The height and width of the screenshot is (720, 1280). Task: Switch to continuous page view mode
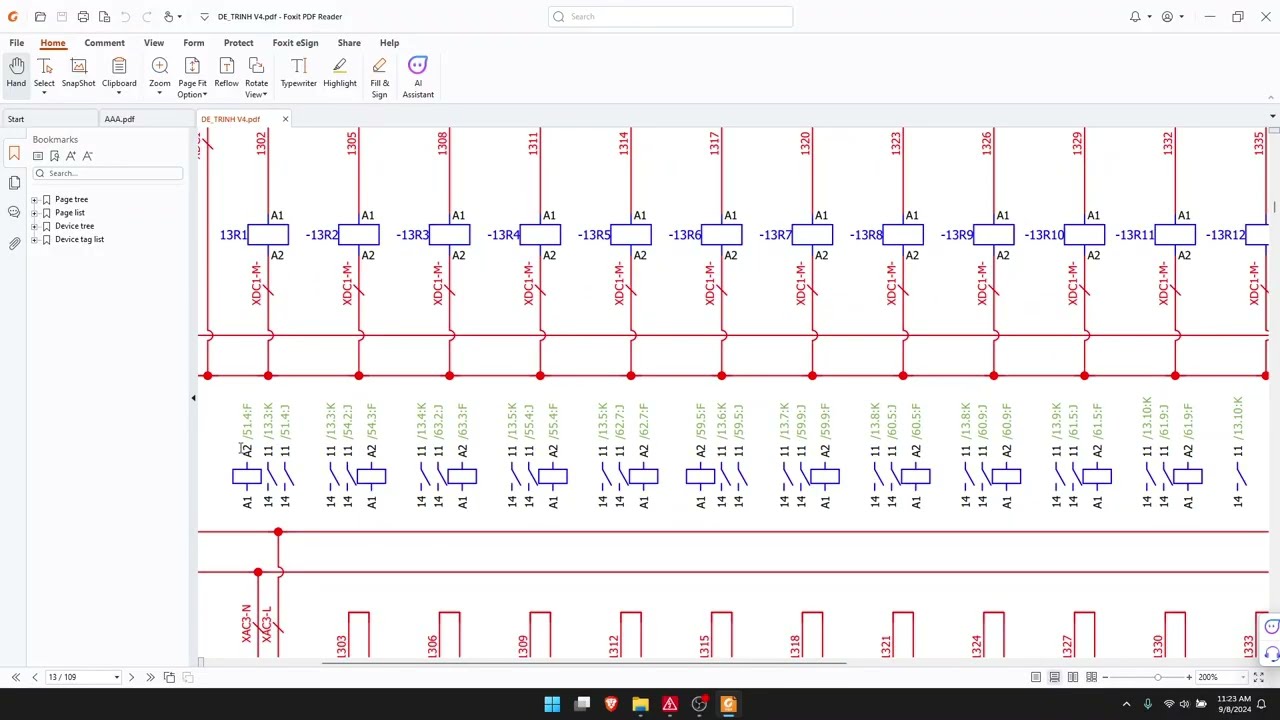point(1054,677)
